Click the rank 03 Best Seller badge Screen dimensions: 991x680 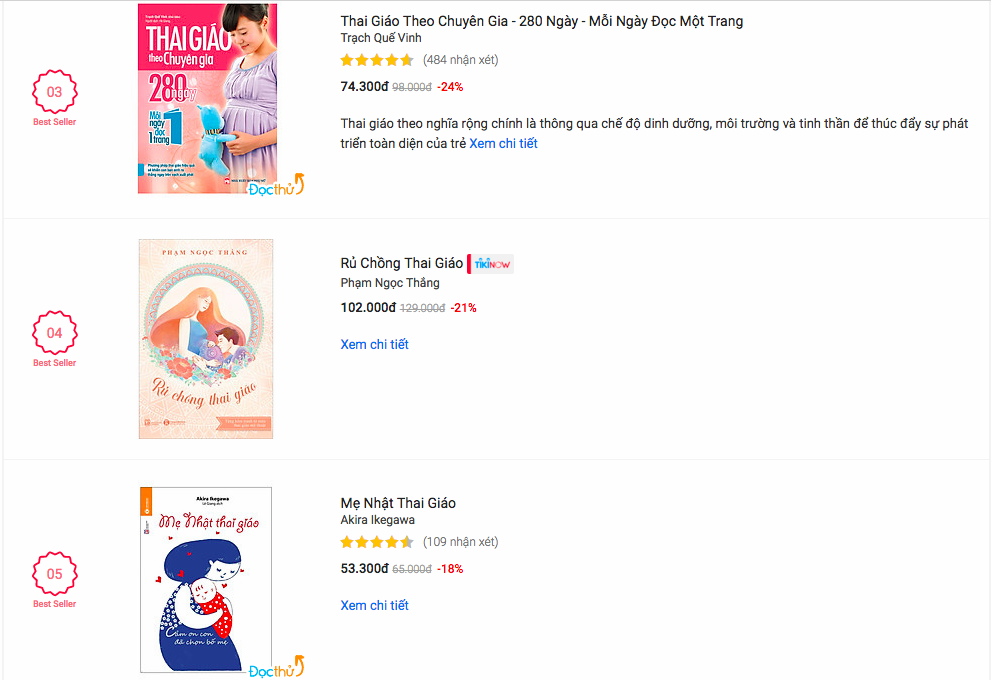pos(54,93)
